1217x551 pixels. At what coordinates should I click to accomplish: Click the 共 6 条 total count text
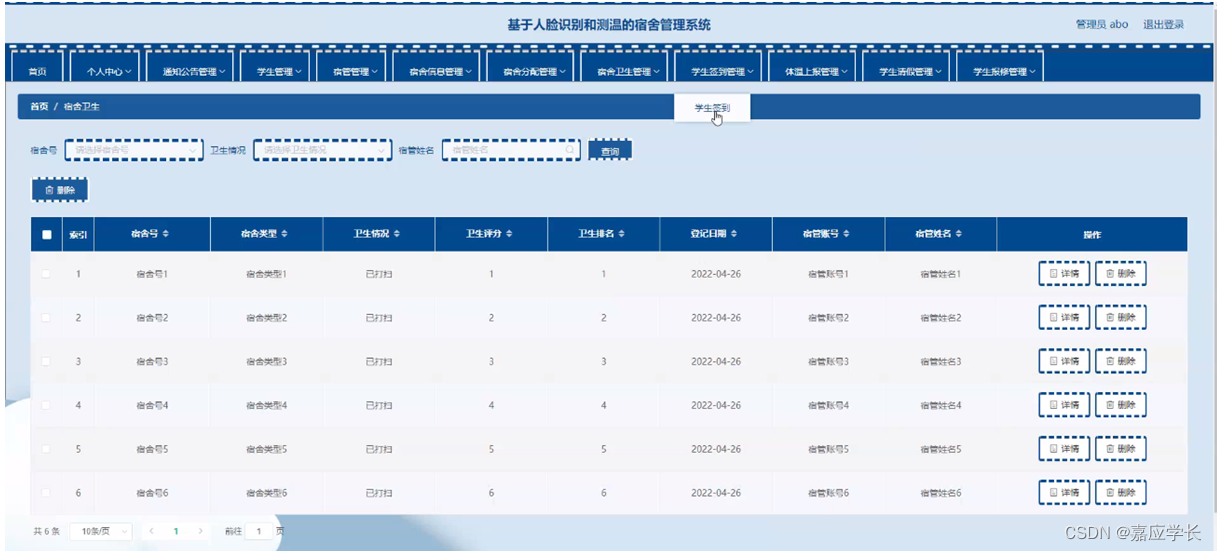coord(47,531)
